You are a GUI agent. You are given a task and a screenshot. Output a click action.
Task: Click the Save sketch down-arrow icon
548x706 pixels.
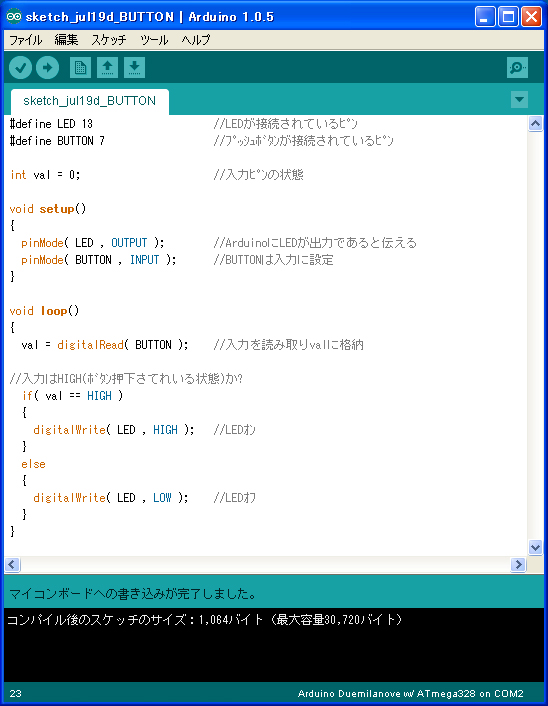point(134,68)
